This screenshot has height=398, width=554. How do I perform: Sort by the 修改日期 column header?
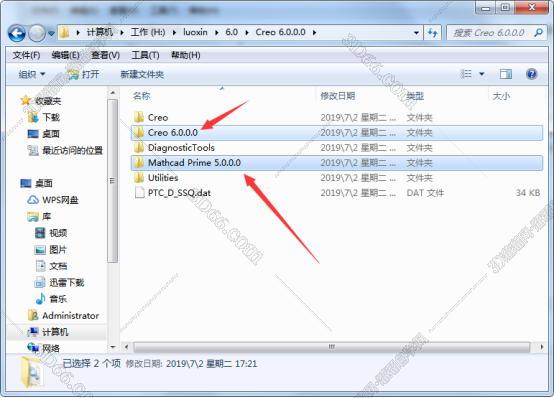pyautogui.click(x=338, y=96)
